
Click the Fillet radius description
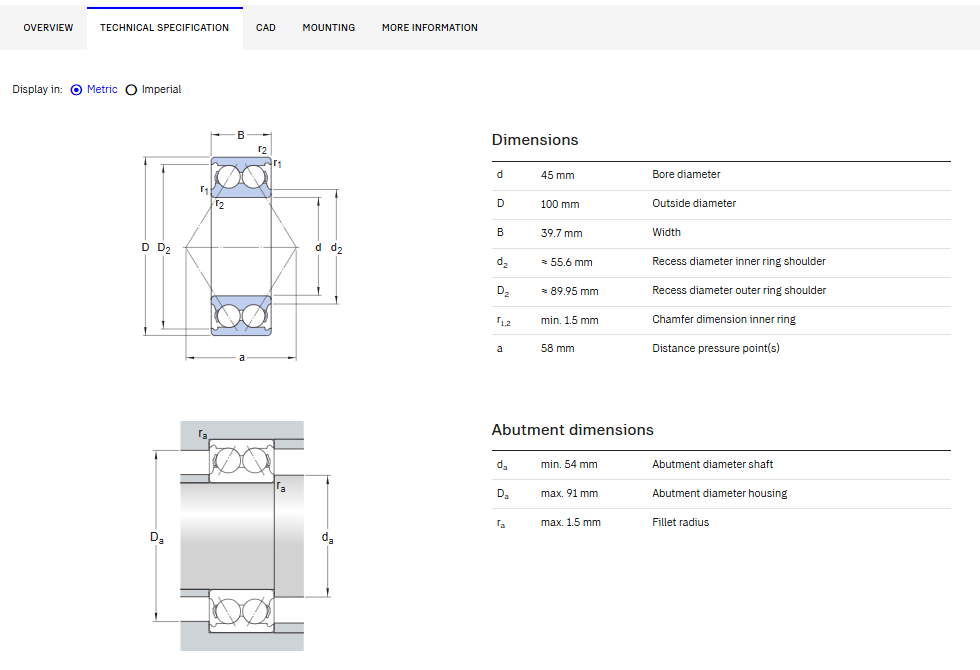(x=681, y=522)
